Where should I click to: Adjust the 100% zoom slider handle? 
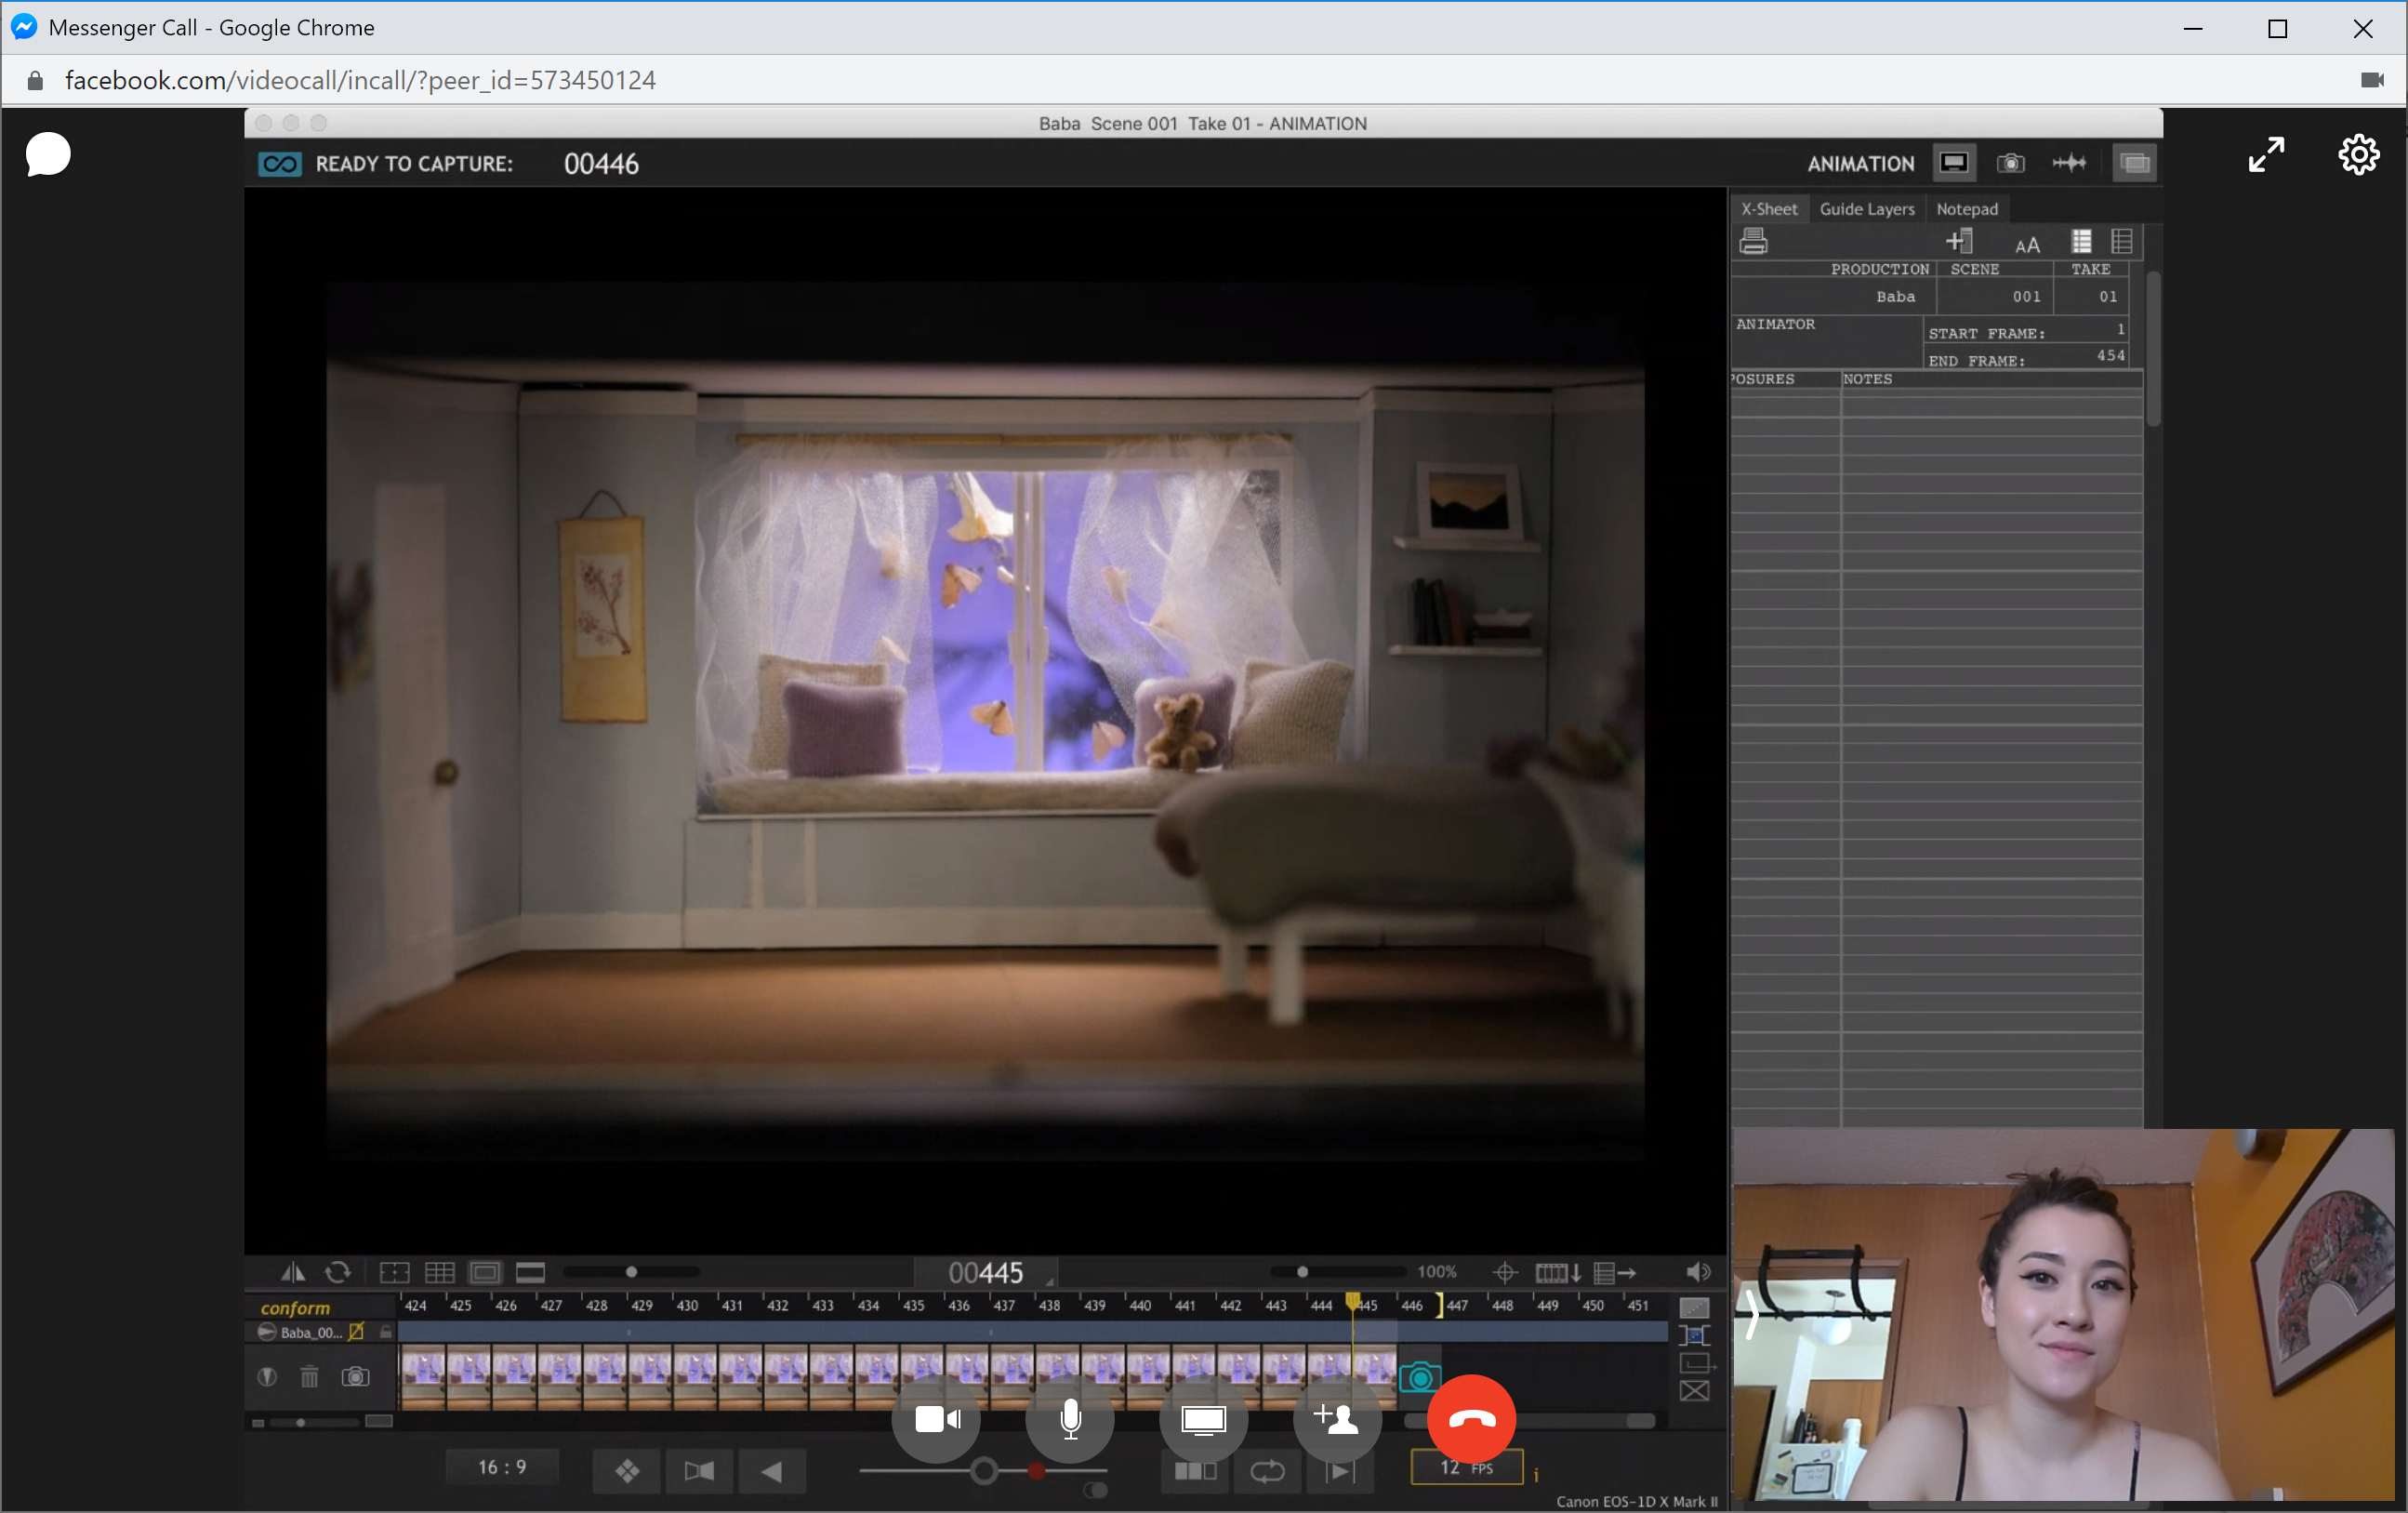(x=1302, y=1272)
